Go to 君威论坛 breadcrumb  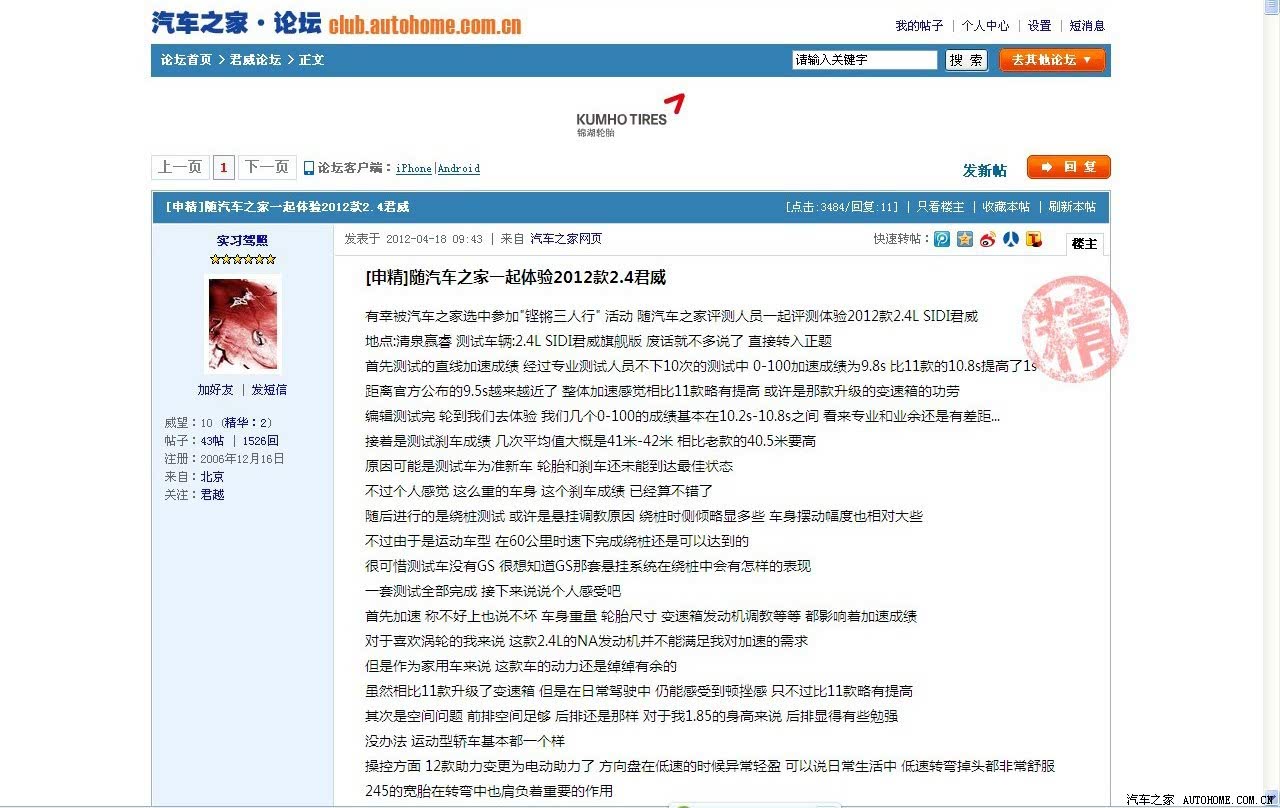point(255,60)
